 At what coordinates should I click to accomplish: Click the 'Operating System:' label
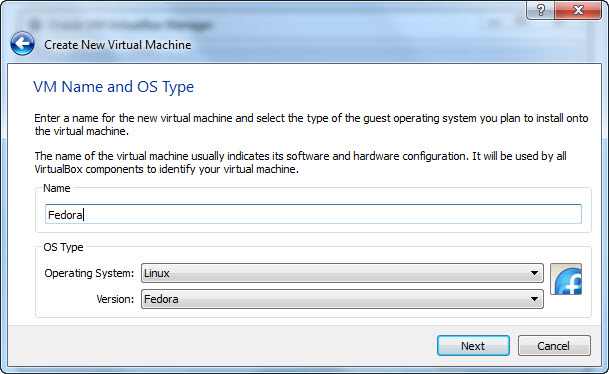pyautogui.click(x=89, y=273)
